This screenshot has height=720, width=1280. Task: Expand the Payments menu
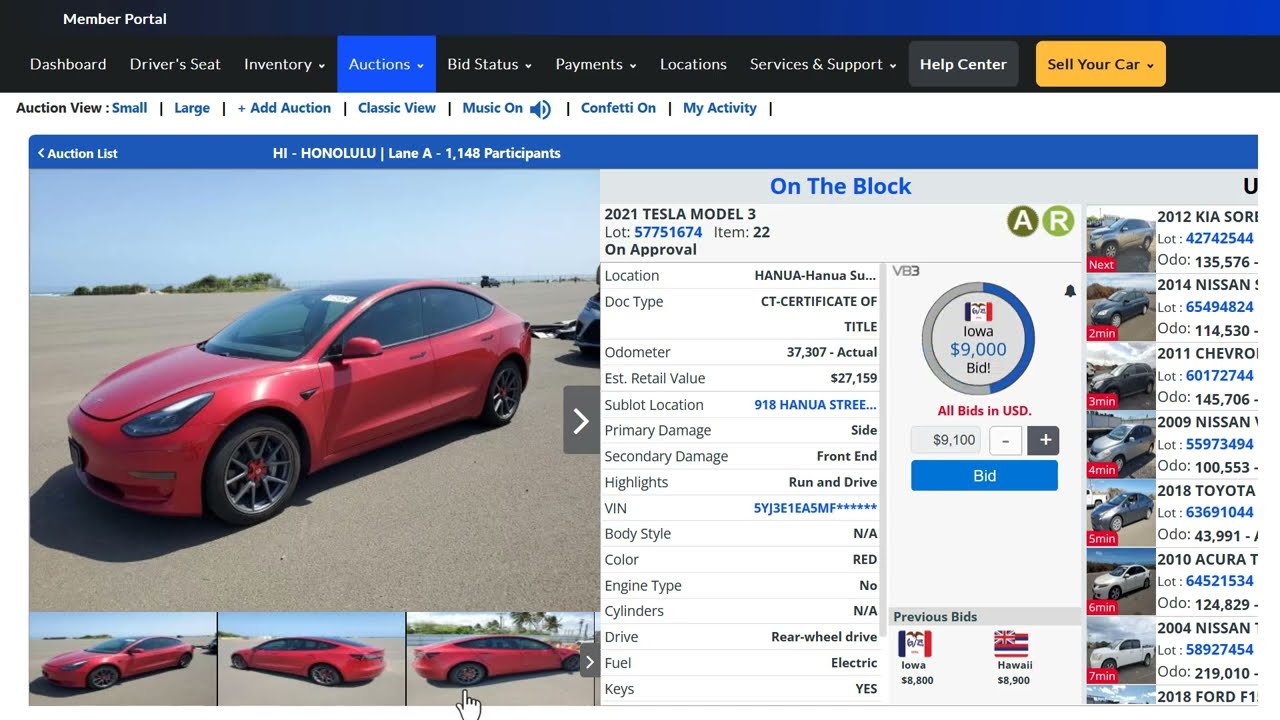[x=596, y=64]
